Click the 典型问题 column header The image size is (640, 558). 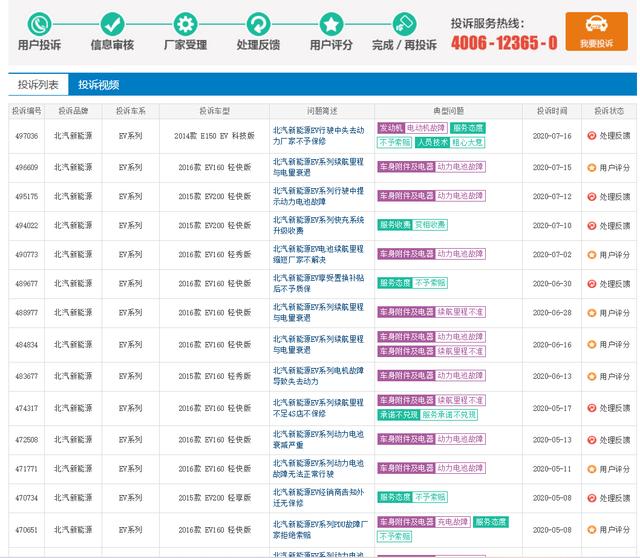point(449,111)
